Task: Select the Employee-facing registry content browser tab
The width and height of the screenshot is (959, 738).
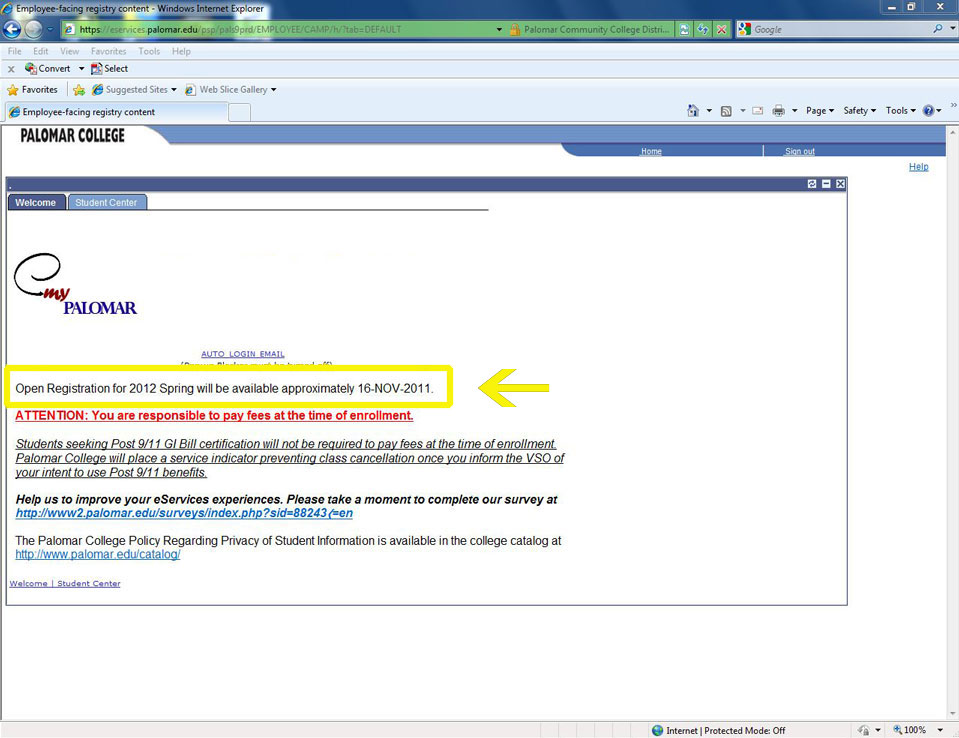Action: click(x=116, y=112)
